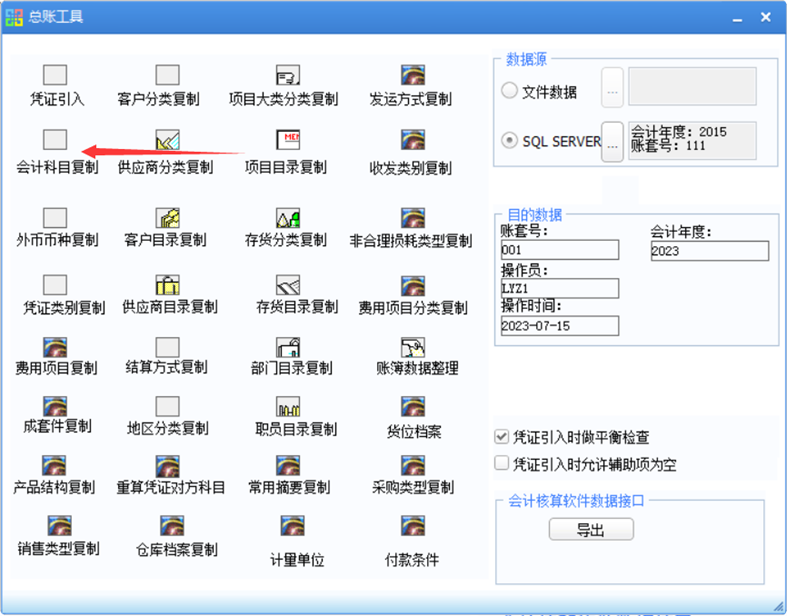Open 项目大类分类复制 icon
787x616 pixels.
pos(288,75)
